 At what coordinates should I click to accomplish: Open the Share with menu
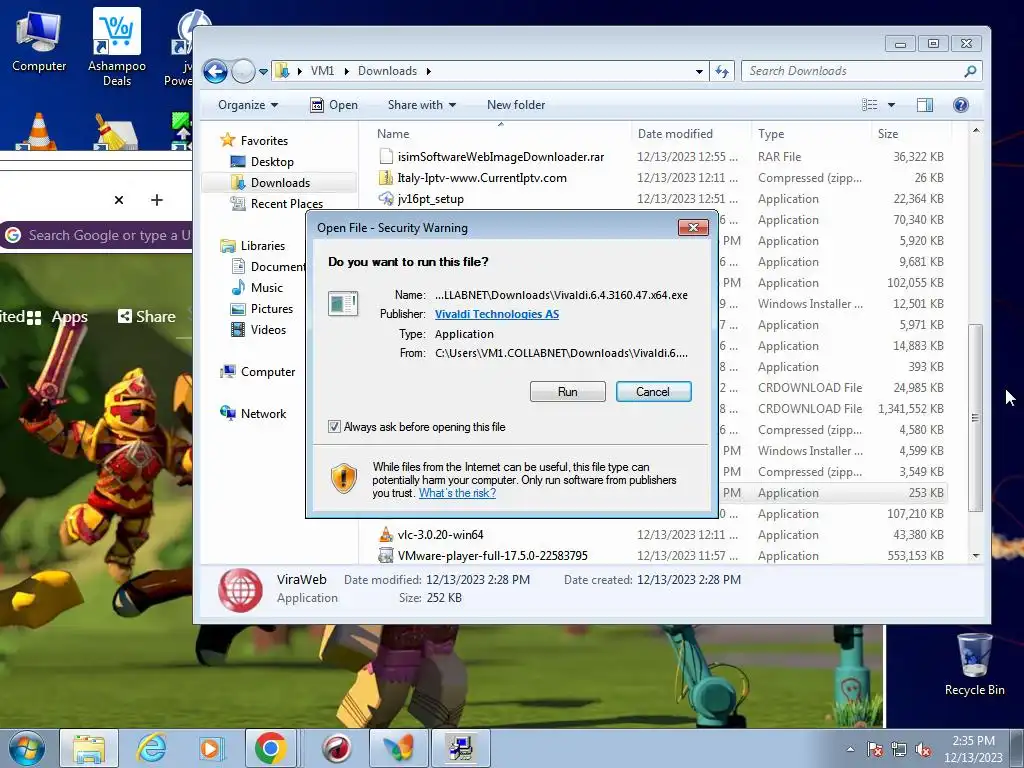pos(422,105)
